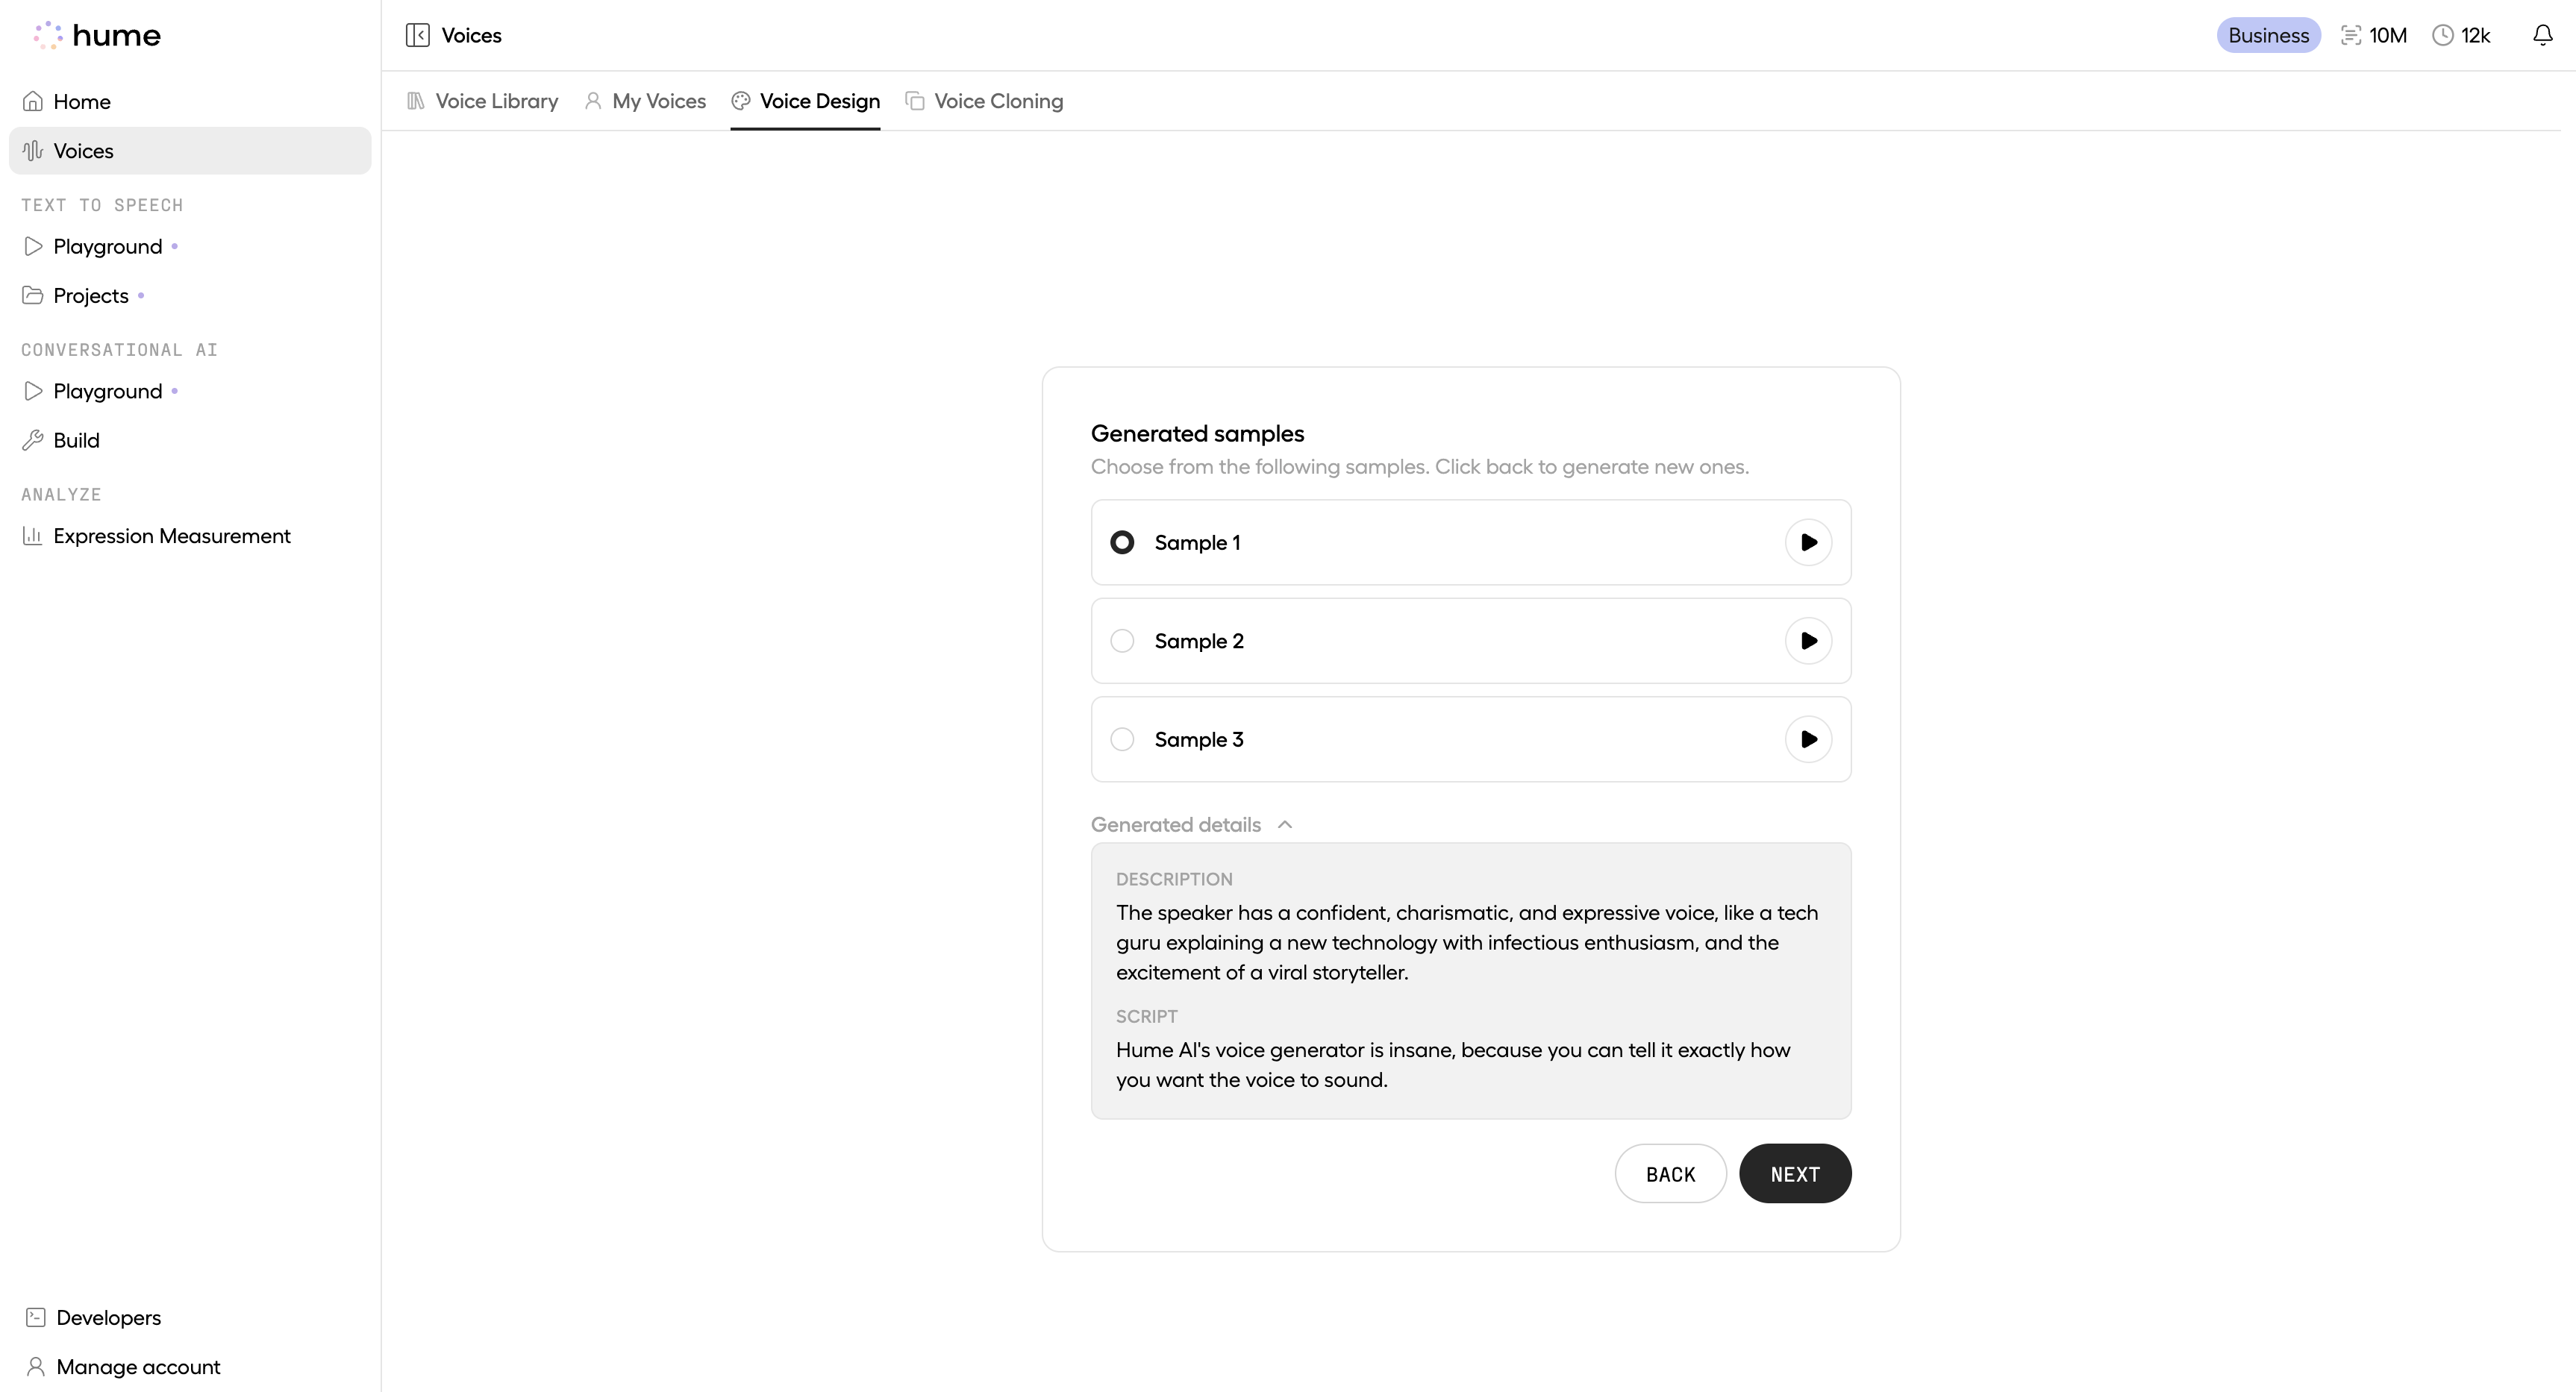Open Voice Library tab
The image size is (2576, 1392).
483,101
